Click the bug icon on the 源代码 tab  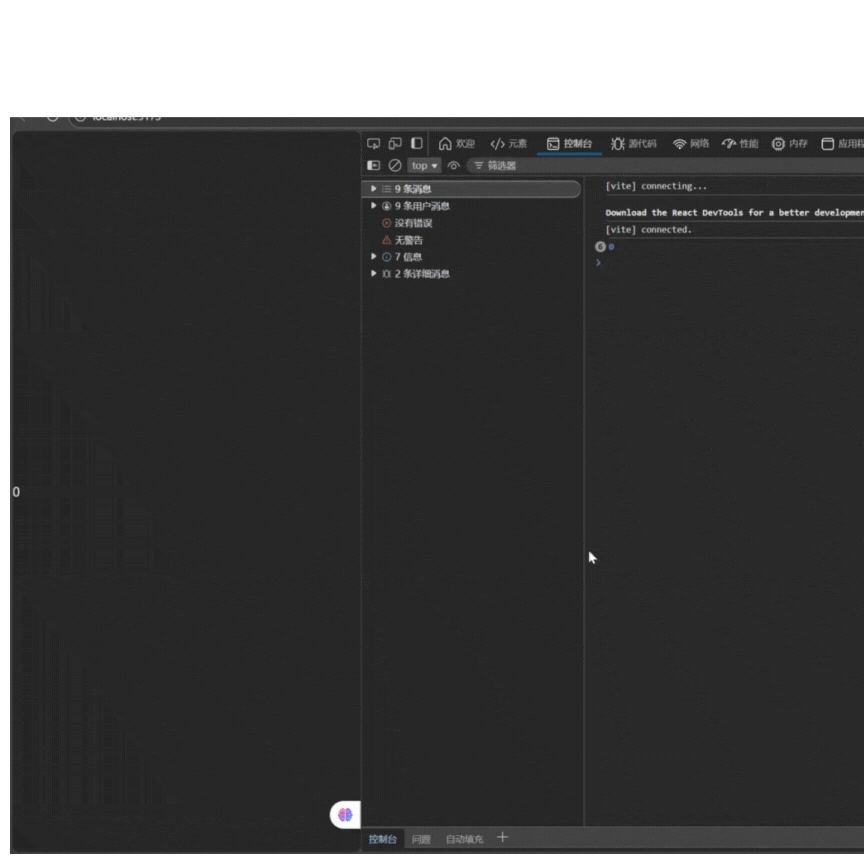point(617,144)
